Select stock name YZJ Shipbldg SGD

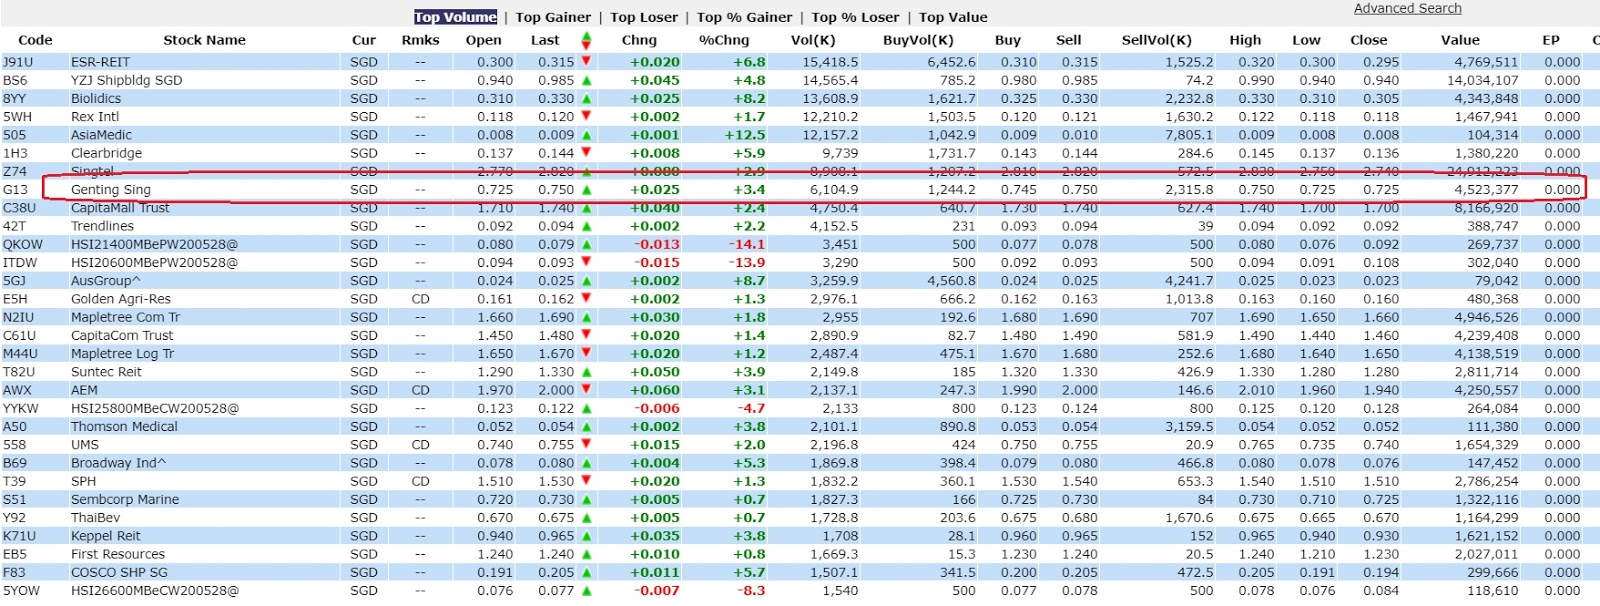tap(126, 80)
